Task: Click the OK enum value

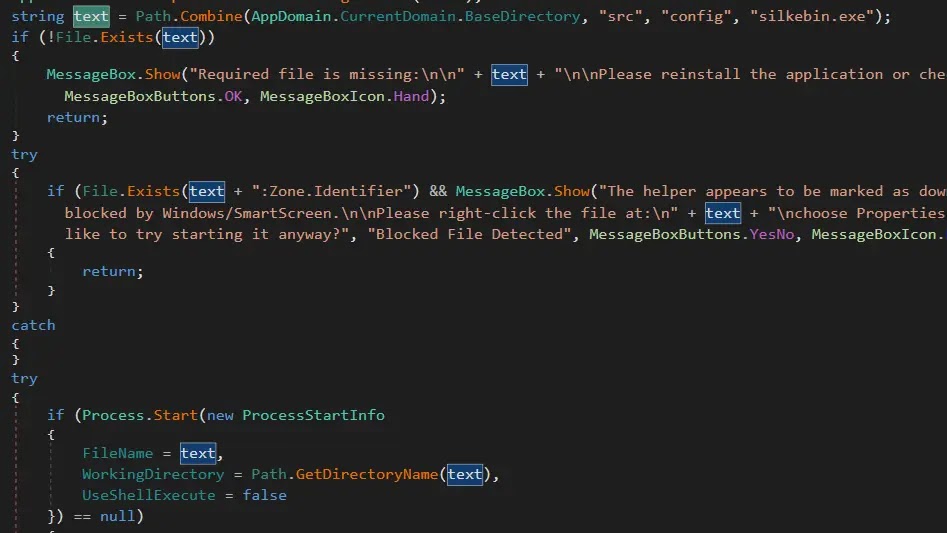Action: pos(233,96)
